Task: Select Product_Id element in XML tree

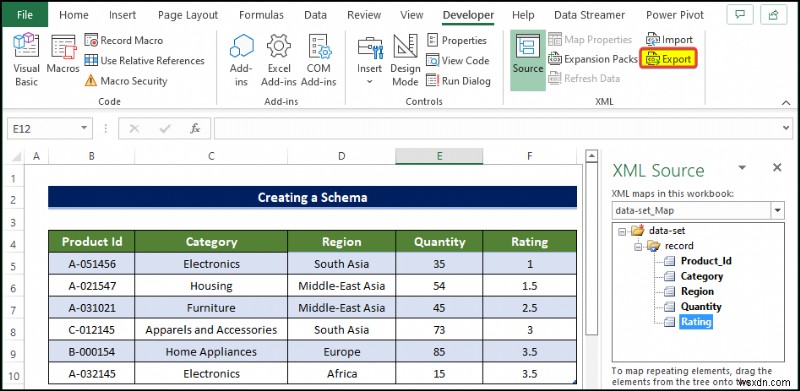Action: [706, 261]
